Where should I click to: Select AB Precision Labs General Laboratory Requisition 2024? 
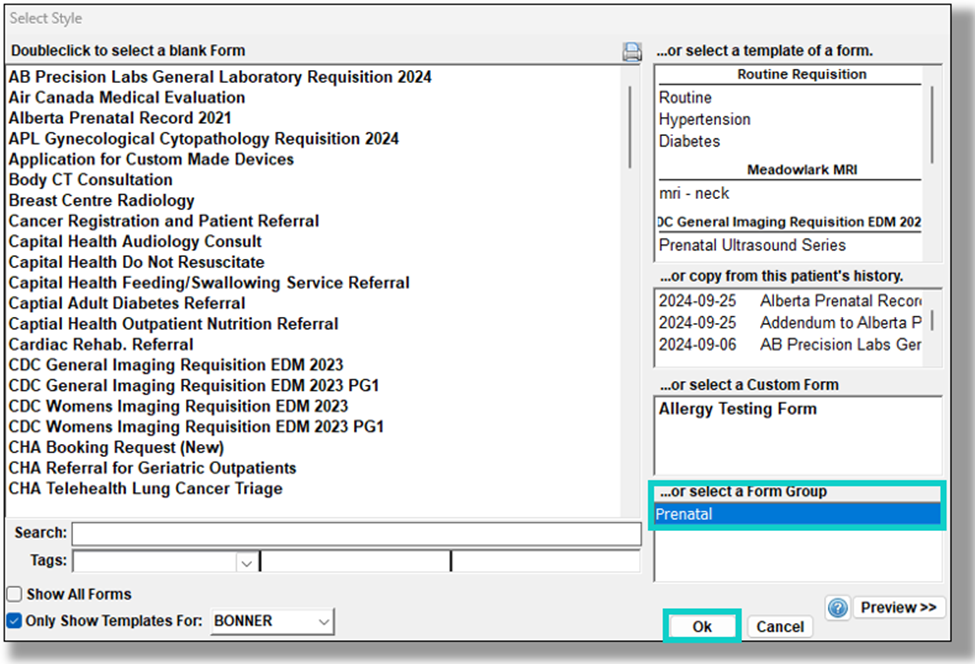click(220, 77)
